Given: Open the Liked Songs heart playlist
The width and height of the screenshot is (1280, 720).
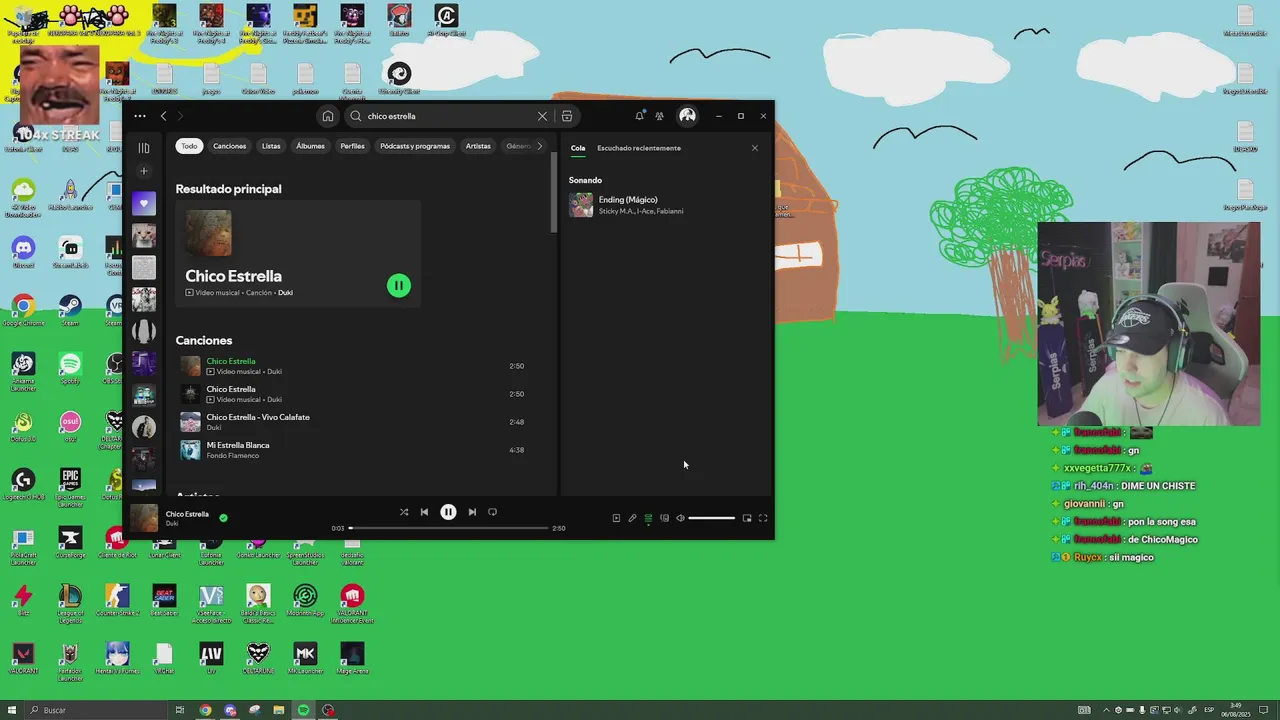Looking at the screenshot, I should [144, 204].
